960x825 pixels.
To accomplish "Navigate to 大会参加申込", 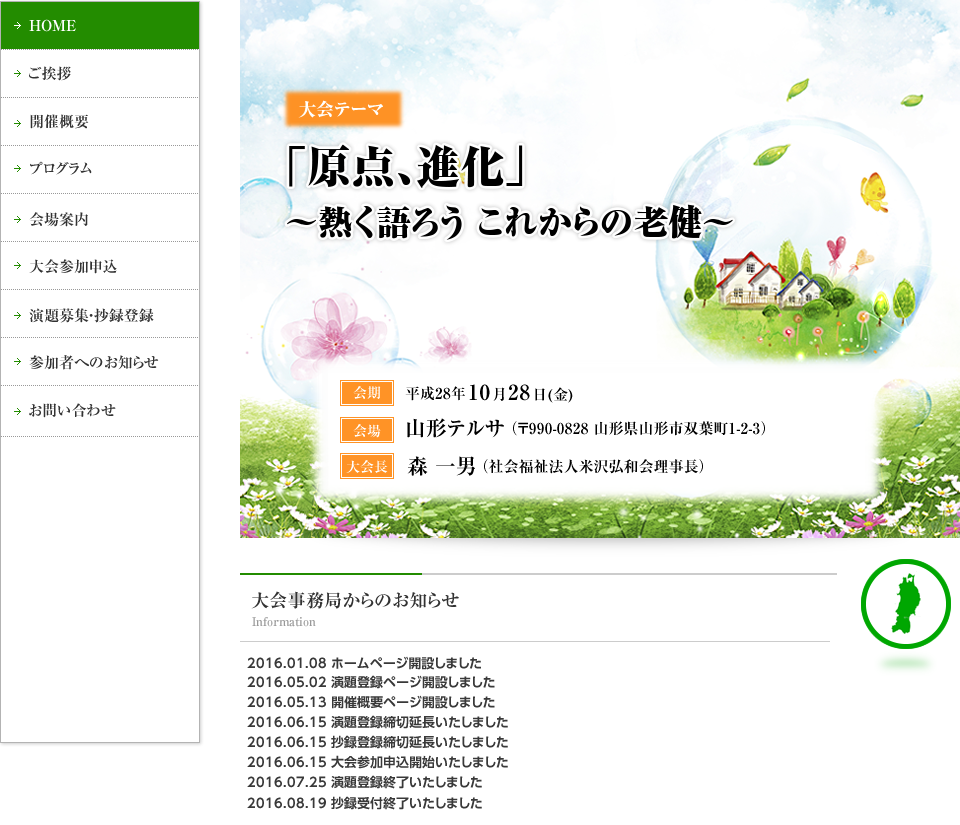I will pos(100,266).
